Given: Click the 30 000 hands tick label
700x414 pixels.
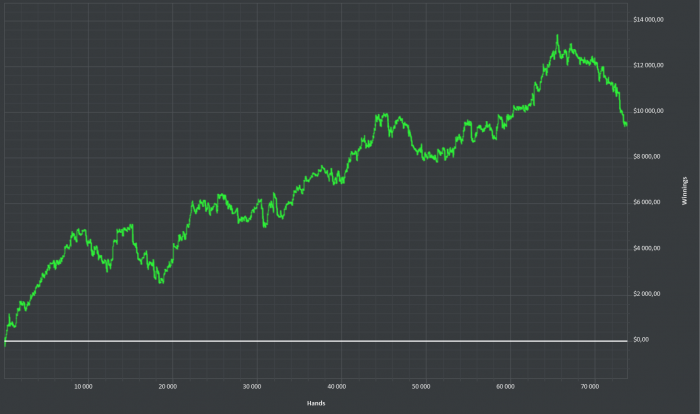Looking at the screenshot, I should click(x=252, y=386).
